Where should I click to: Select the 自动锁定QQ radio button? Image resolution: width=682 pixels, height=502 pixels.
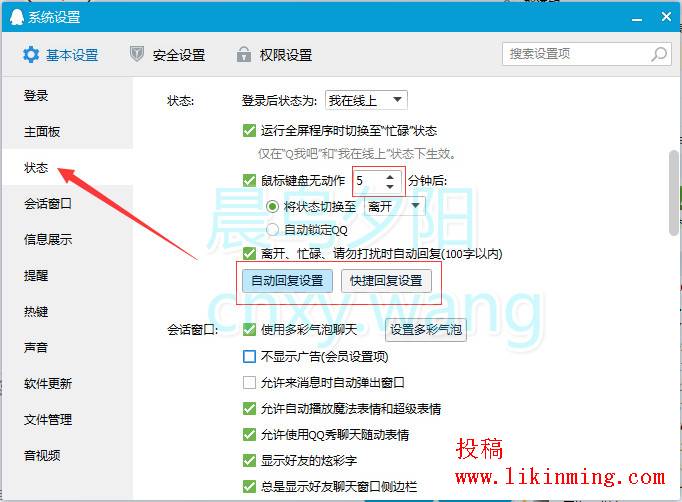click(273, 229)
